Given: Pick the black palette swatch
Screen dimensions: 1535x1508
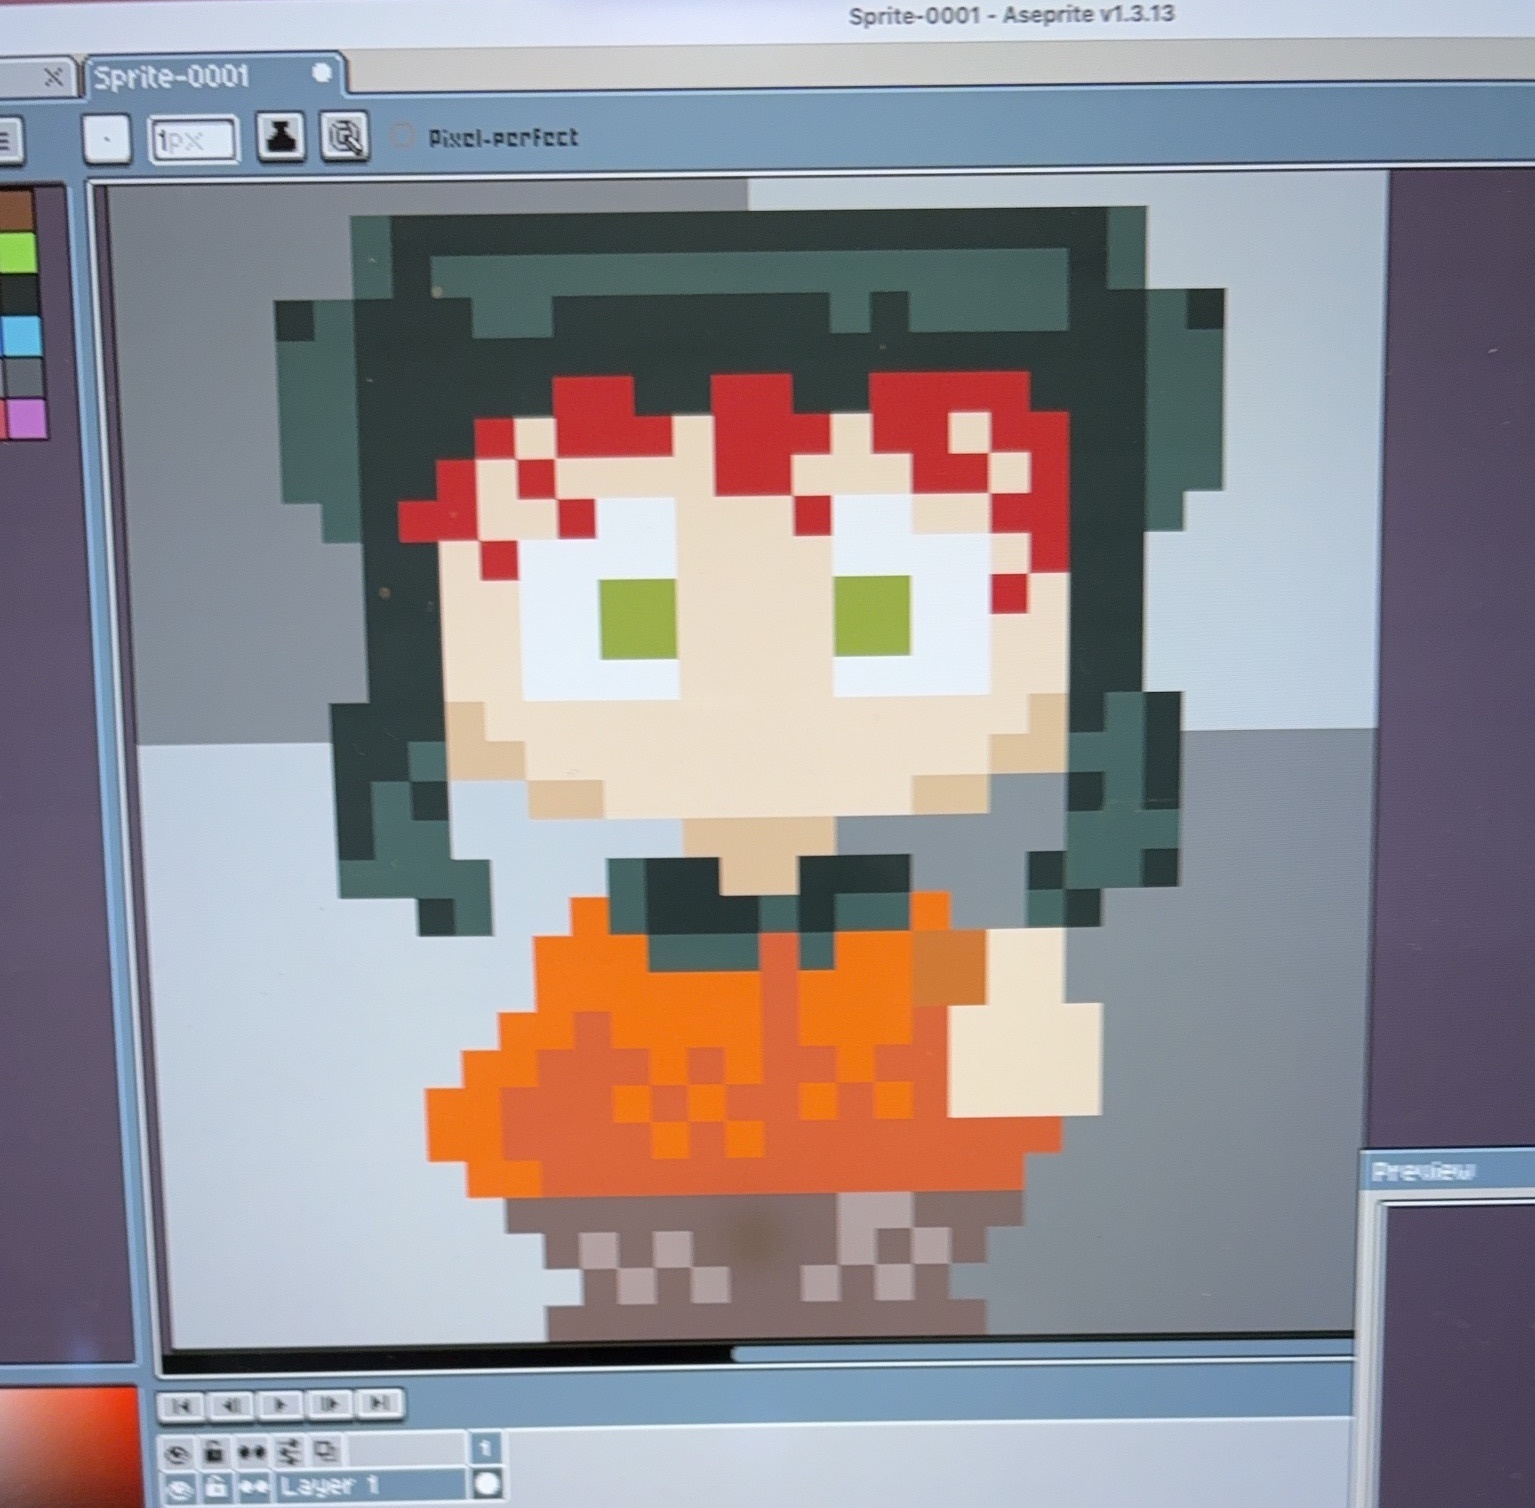Looking at the screenshot, I should point(19,294).
